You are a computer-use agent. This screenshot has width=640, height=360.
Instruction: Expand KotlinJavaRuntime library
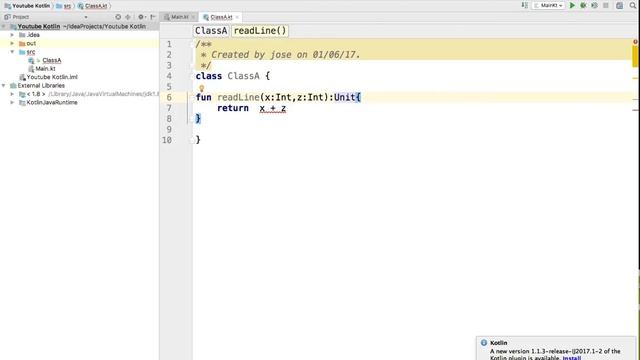[x=12, y=102]
